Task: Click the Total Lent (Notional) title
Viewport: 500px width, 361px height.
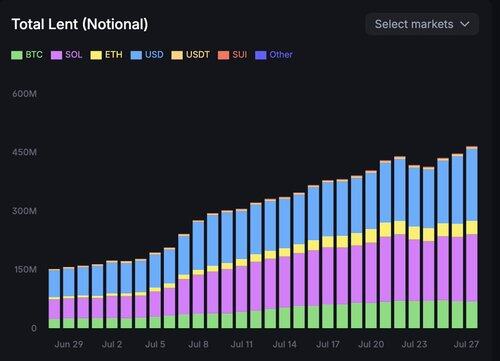Action: click(80, 24)
